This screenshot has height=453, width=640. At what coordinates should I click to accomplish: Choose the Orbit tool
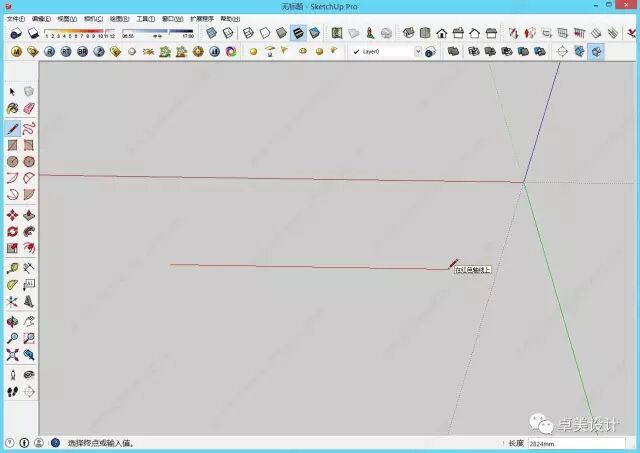[12, 322]
